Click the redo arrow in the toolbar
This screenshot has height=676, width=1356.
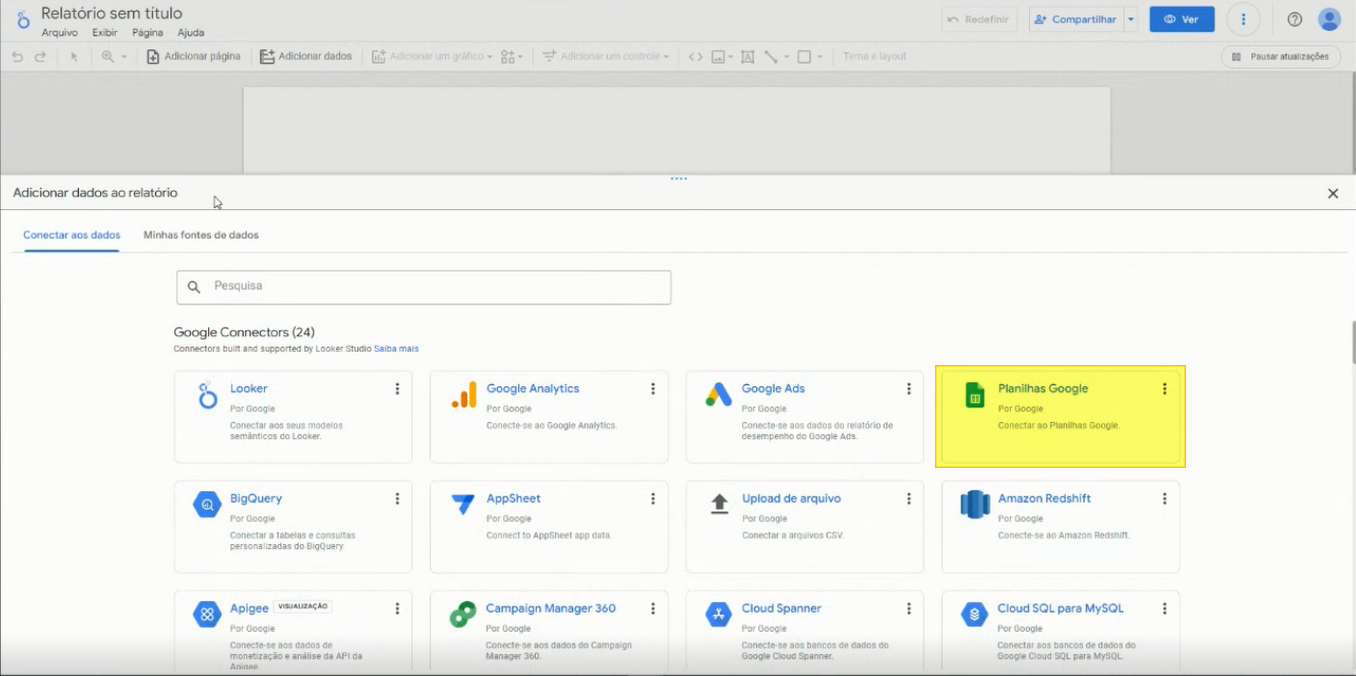tap(40, 57)
